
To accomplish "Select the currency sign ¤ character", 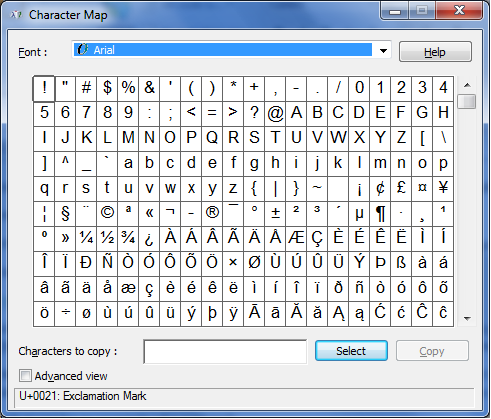I will pyautogui.click(x=422, y=189).
